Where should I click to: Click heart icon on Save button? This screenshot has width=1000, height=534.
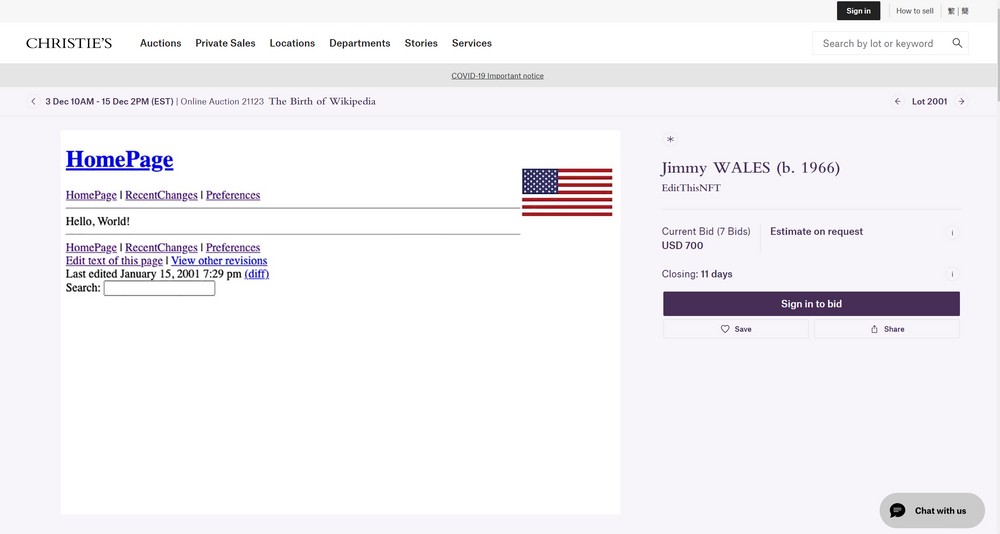pos(724,329)
